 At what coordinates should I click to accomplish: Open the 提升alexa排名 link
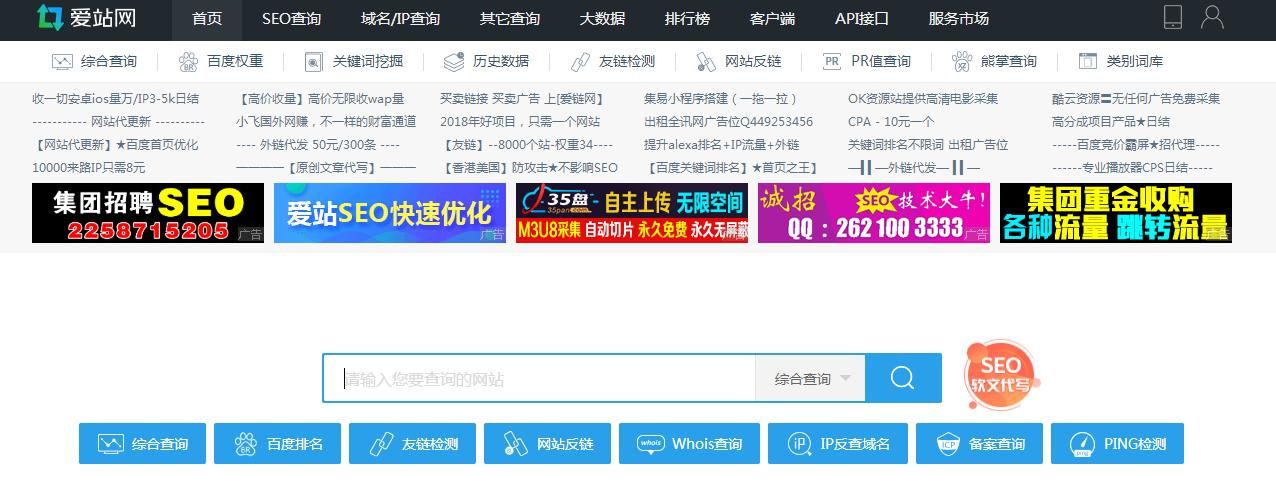point(721,145)
